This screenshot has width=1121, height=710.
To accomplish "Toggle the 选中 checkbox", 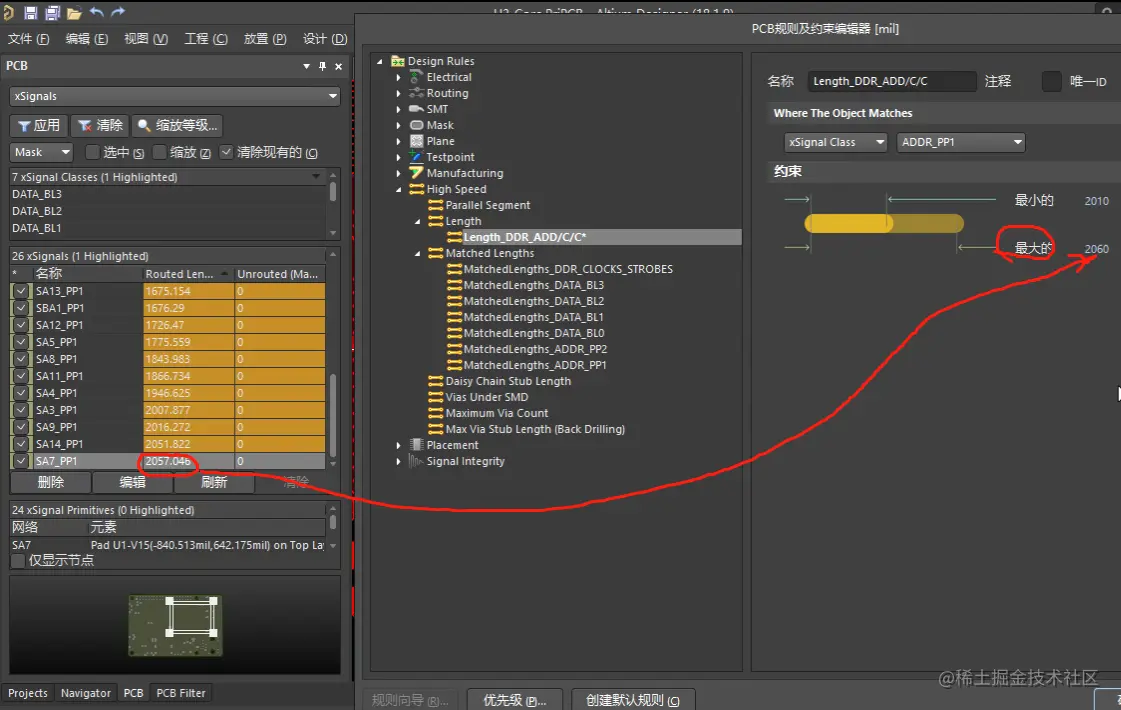I will 92,152.
